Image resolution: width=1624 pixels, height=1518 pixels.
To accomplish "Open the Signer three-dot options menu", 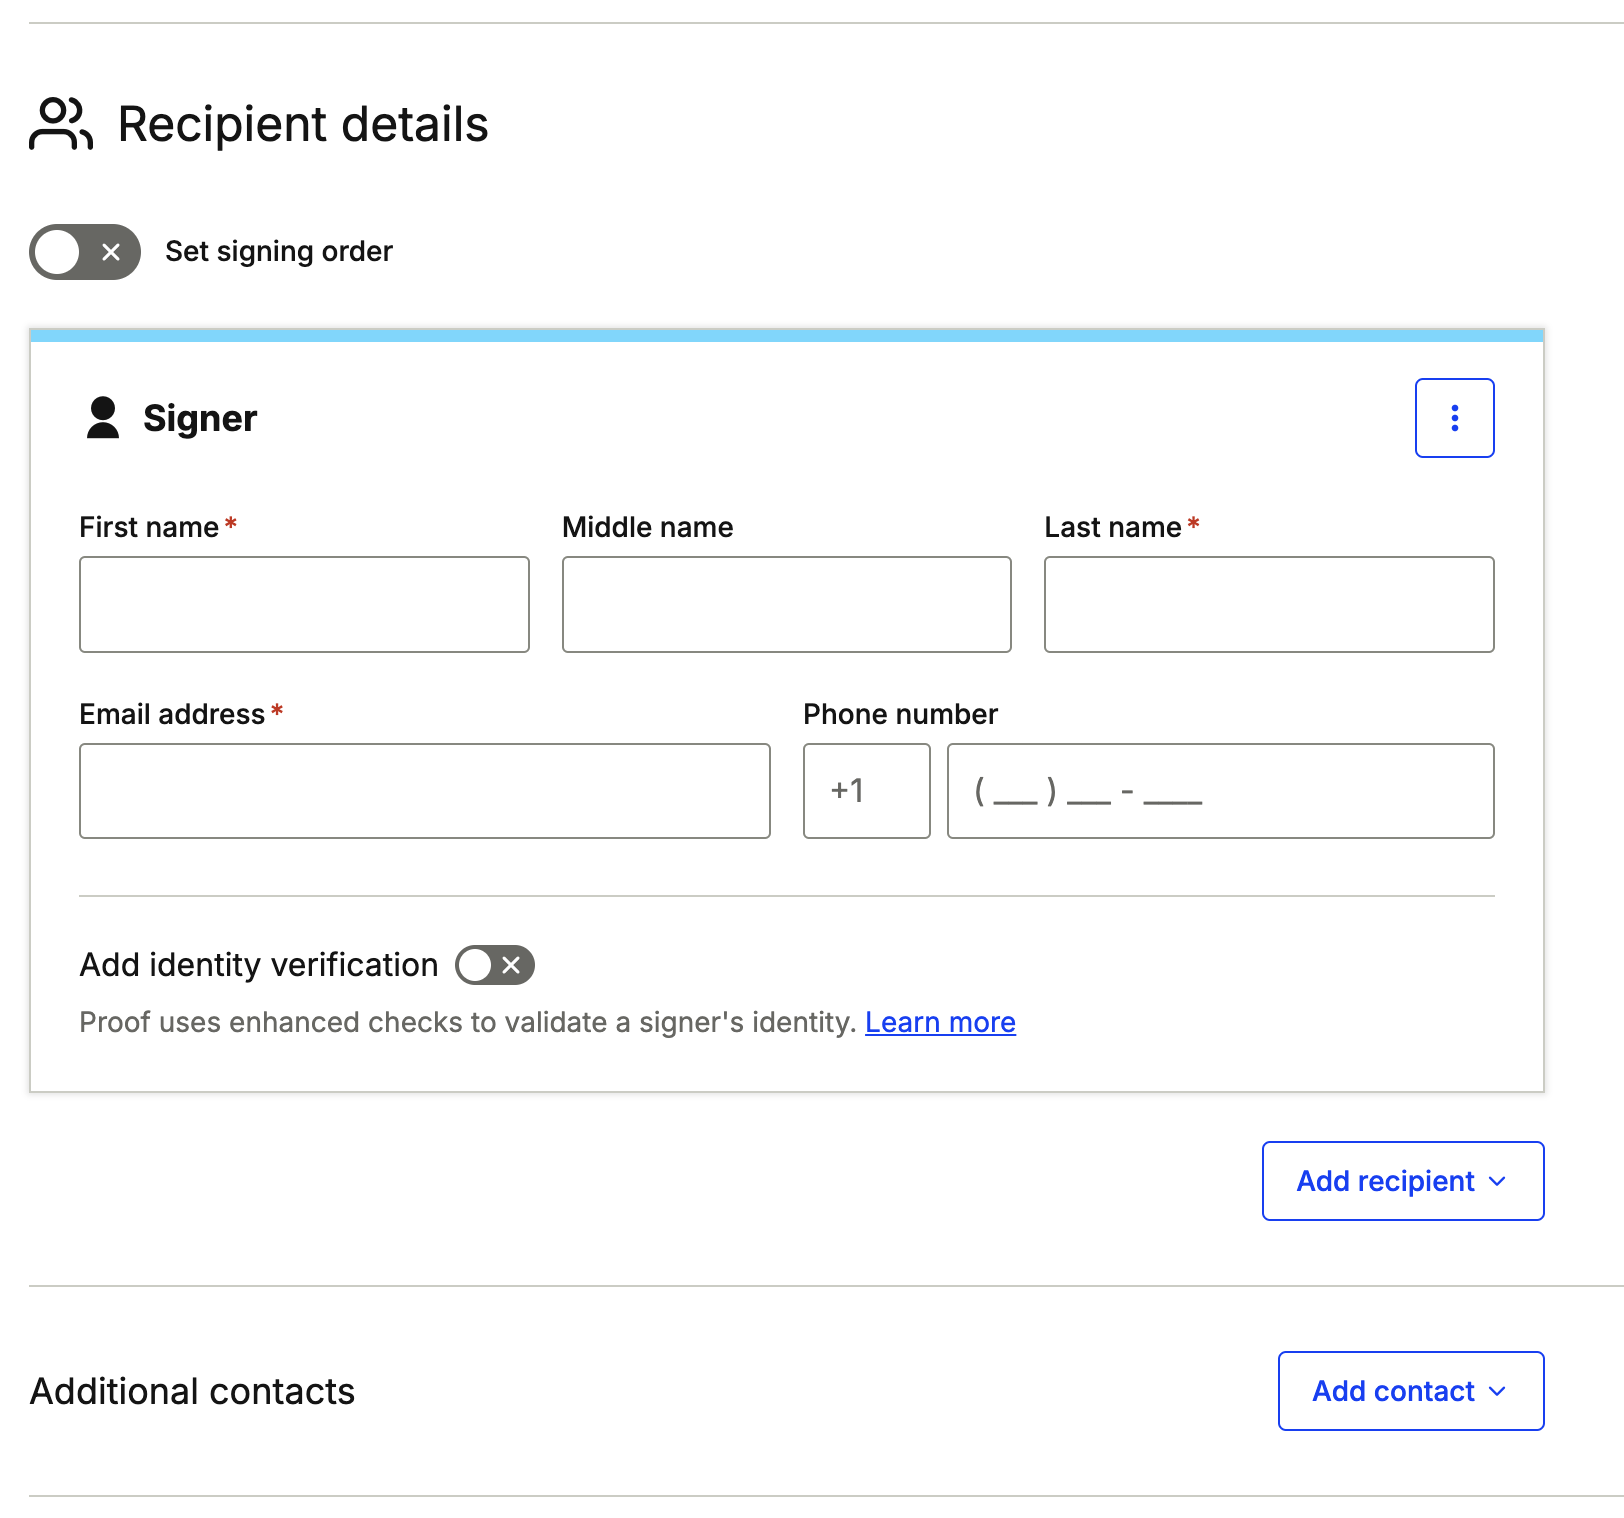I will (1454, 418).
